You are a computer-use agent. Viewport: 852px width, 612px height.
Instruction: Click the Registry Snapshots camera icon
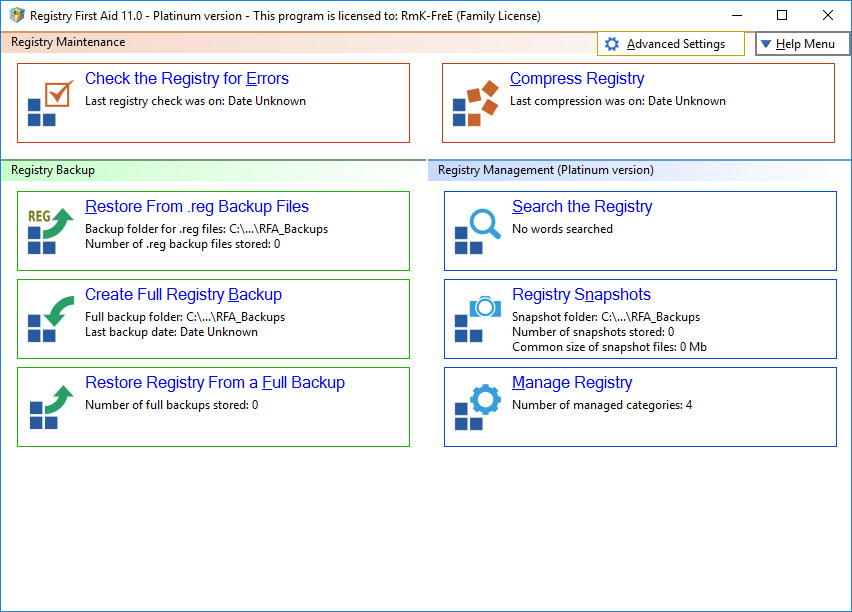tap(478, 319)
